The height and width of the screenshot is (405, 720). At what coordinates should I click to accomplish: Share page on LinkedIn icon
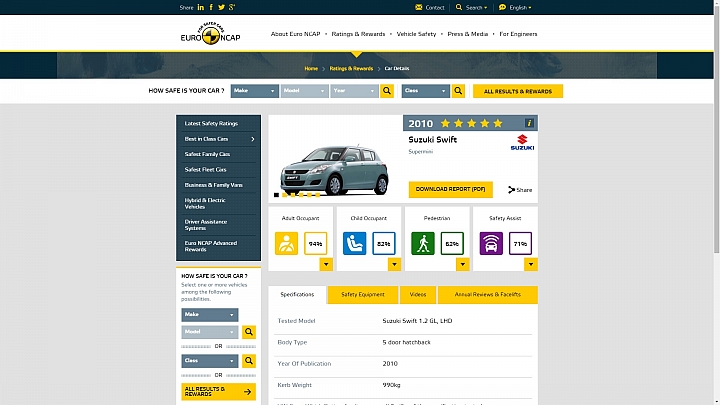point(201,7)
